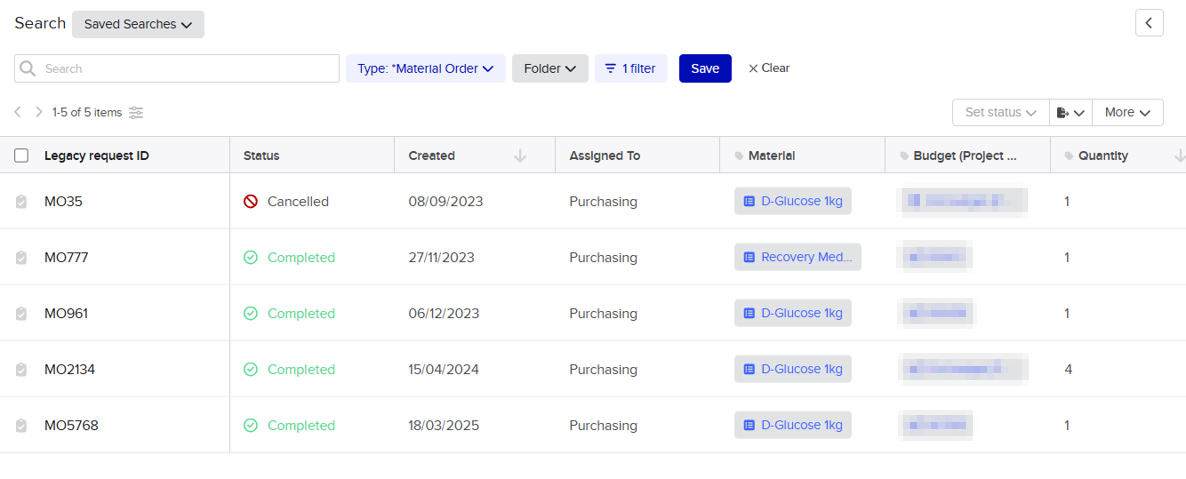1186x479 pixels.
Task: Go to previous page arrow
Action: tap(18, 113)
